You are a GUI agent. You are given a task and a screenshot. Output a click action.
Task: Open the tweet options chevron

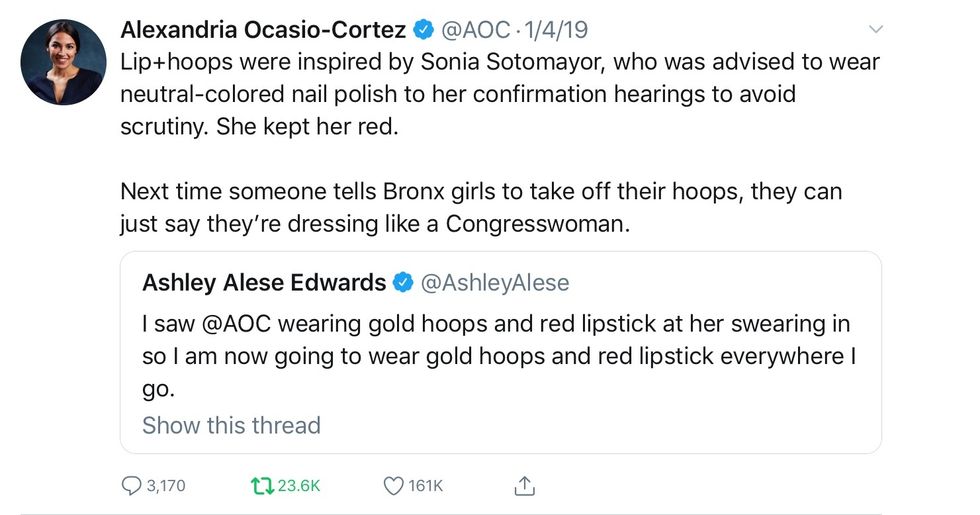click(x=877, y=29)
